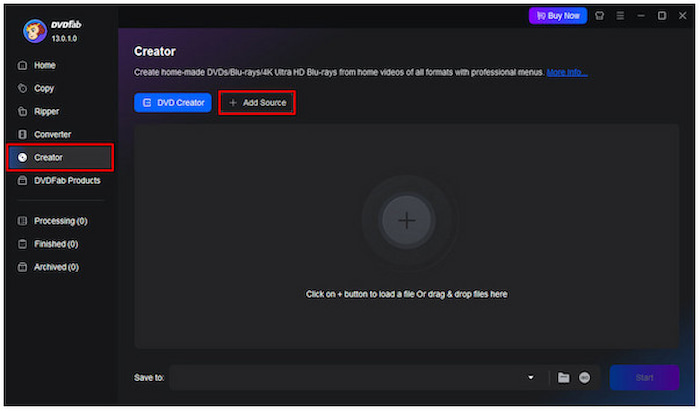Go to the Home module
Screen dimensions: 700x411
pos(45,65)
